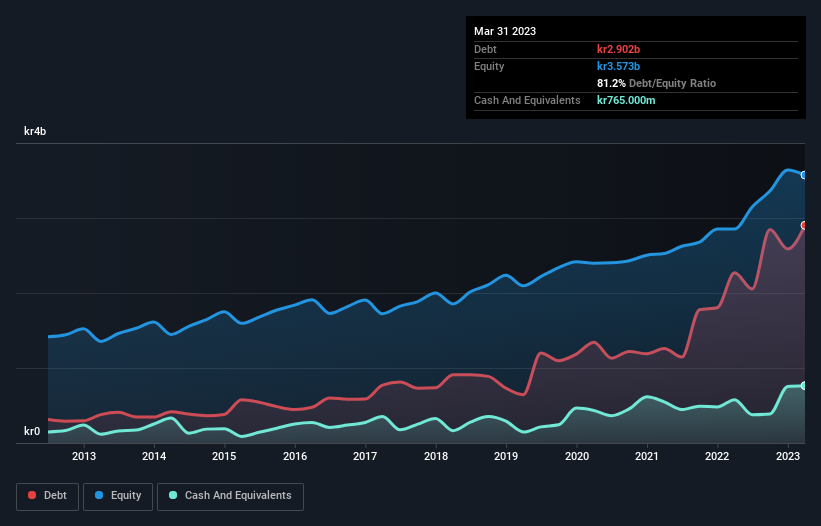This screenshot has height=526, width=821.
Task: Select the 2019 axis label
Action: (x=506, y=456)
